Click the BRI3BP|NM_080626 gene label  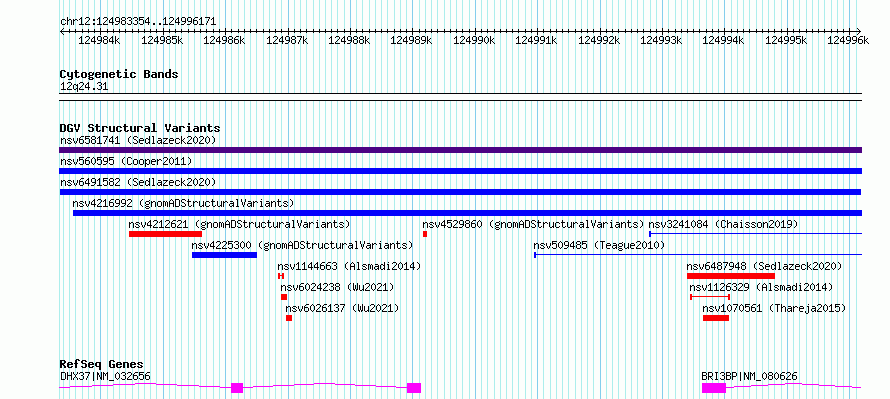point(749,376)
